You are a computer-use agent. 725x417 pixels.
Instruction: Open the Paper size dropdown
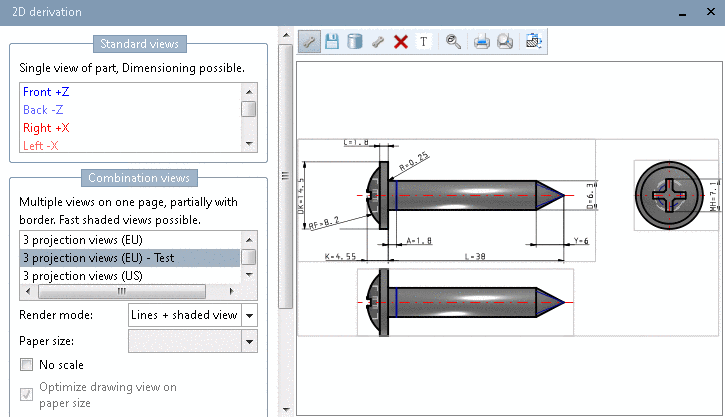coord(249,341)
